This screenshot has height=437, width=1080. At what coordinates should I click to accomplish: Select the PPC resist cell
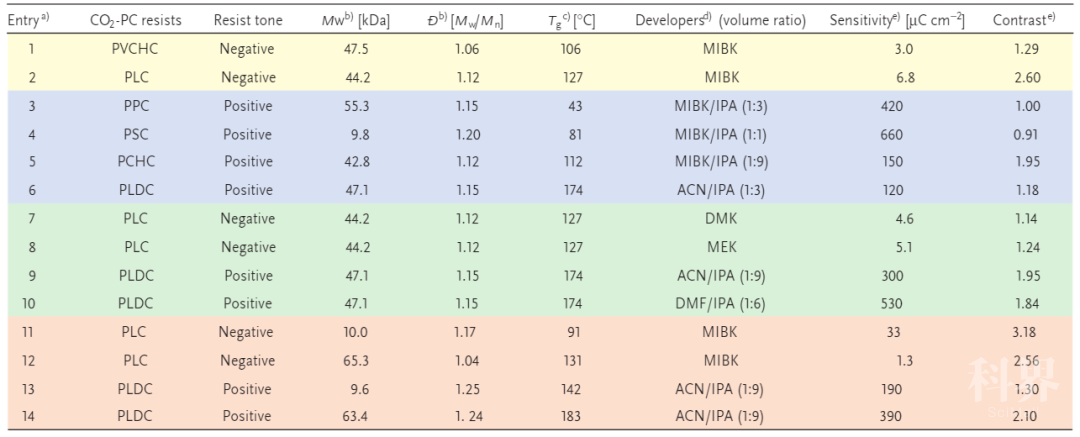pyautogui.click(x=135, y=106)
